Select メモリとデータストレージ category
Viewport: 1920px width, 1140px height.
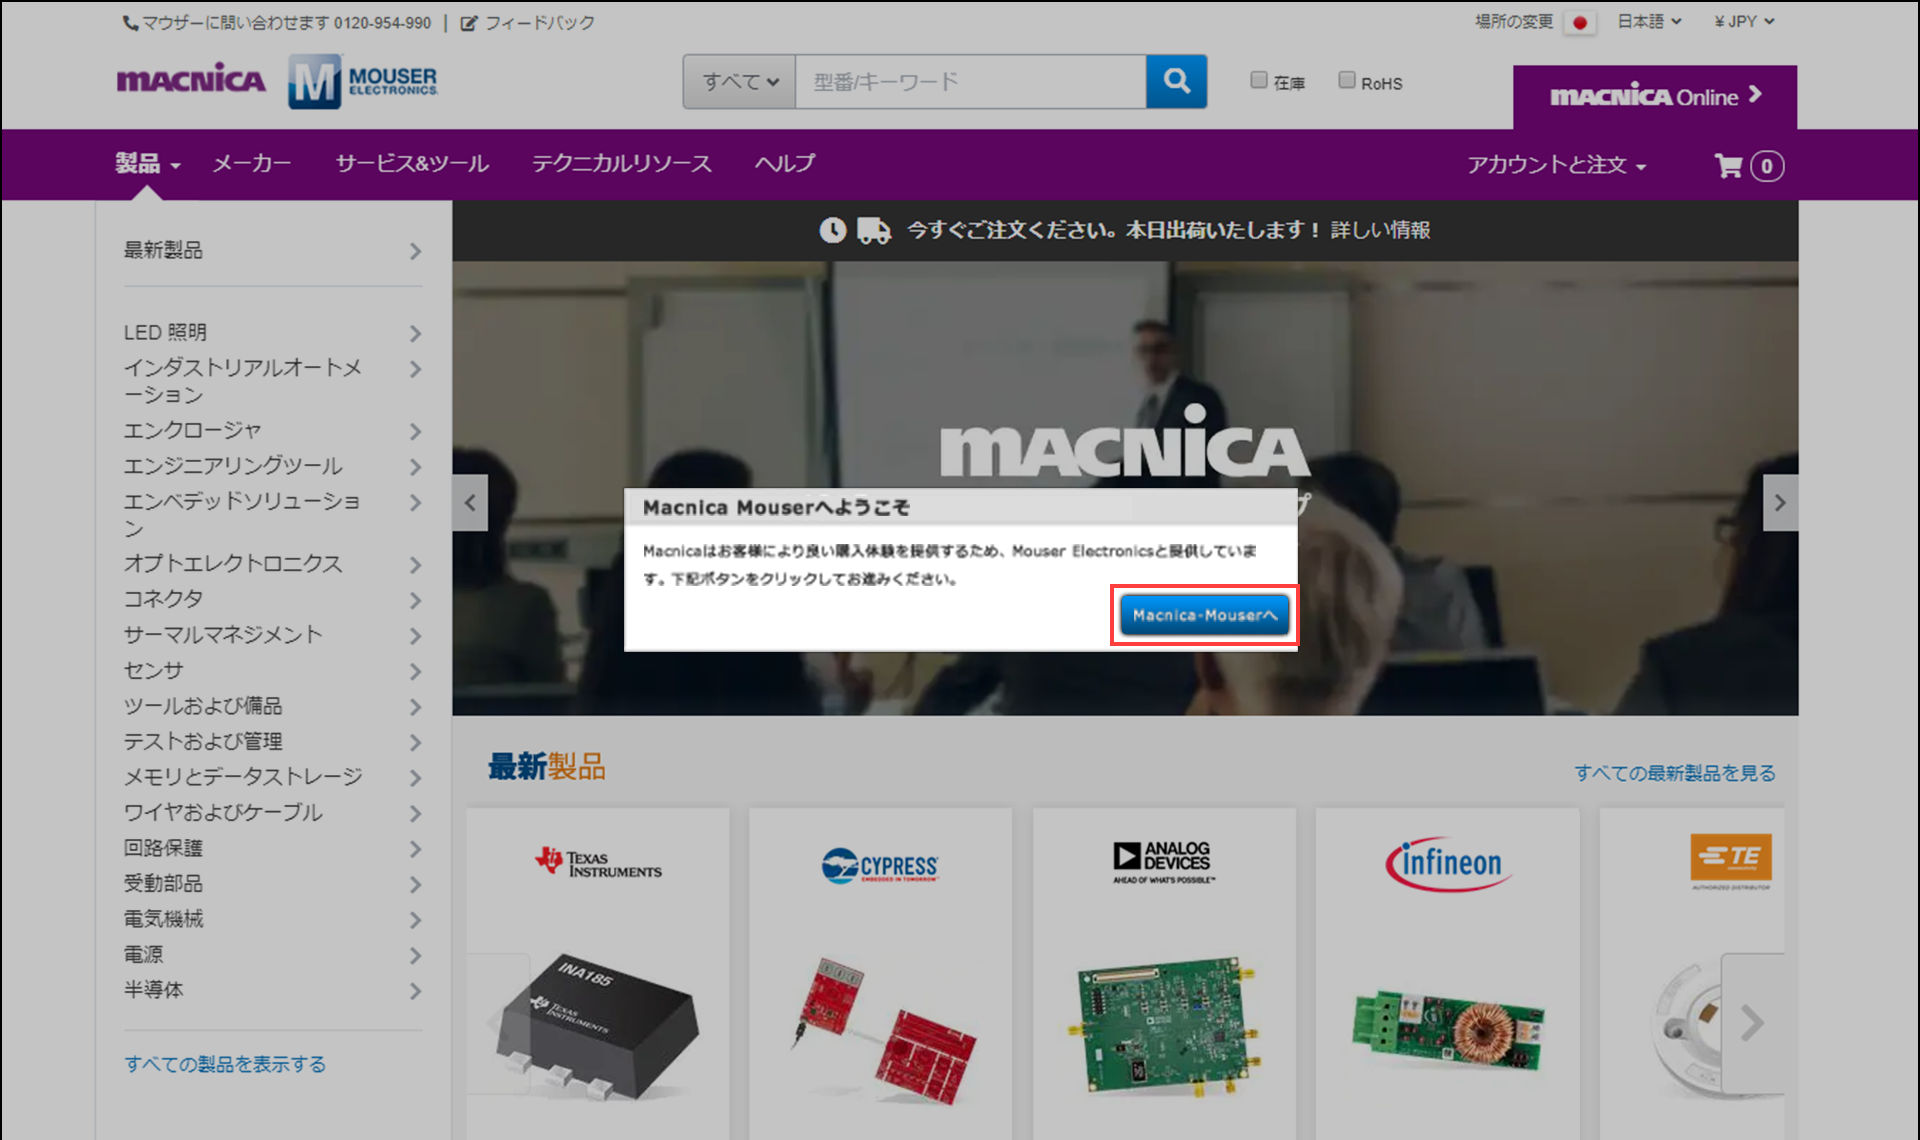tap(243, 777)
